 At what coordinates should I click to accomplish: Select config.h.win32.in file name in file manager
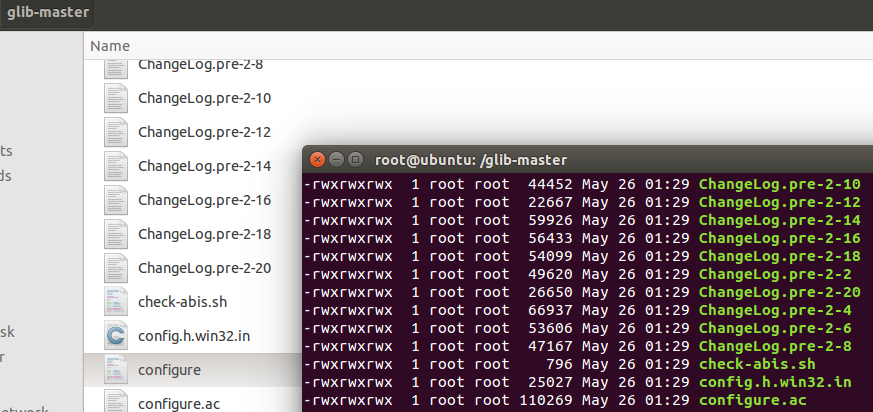point(194,336)
